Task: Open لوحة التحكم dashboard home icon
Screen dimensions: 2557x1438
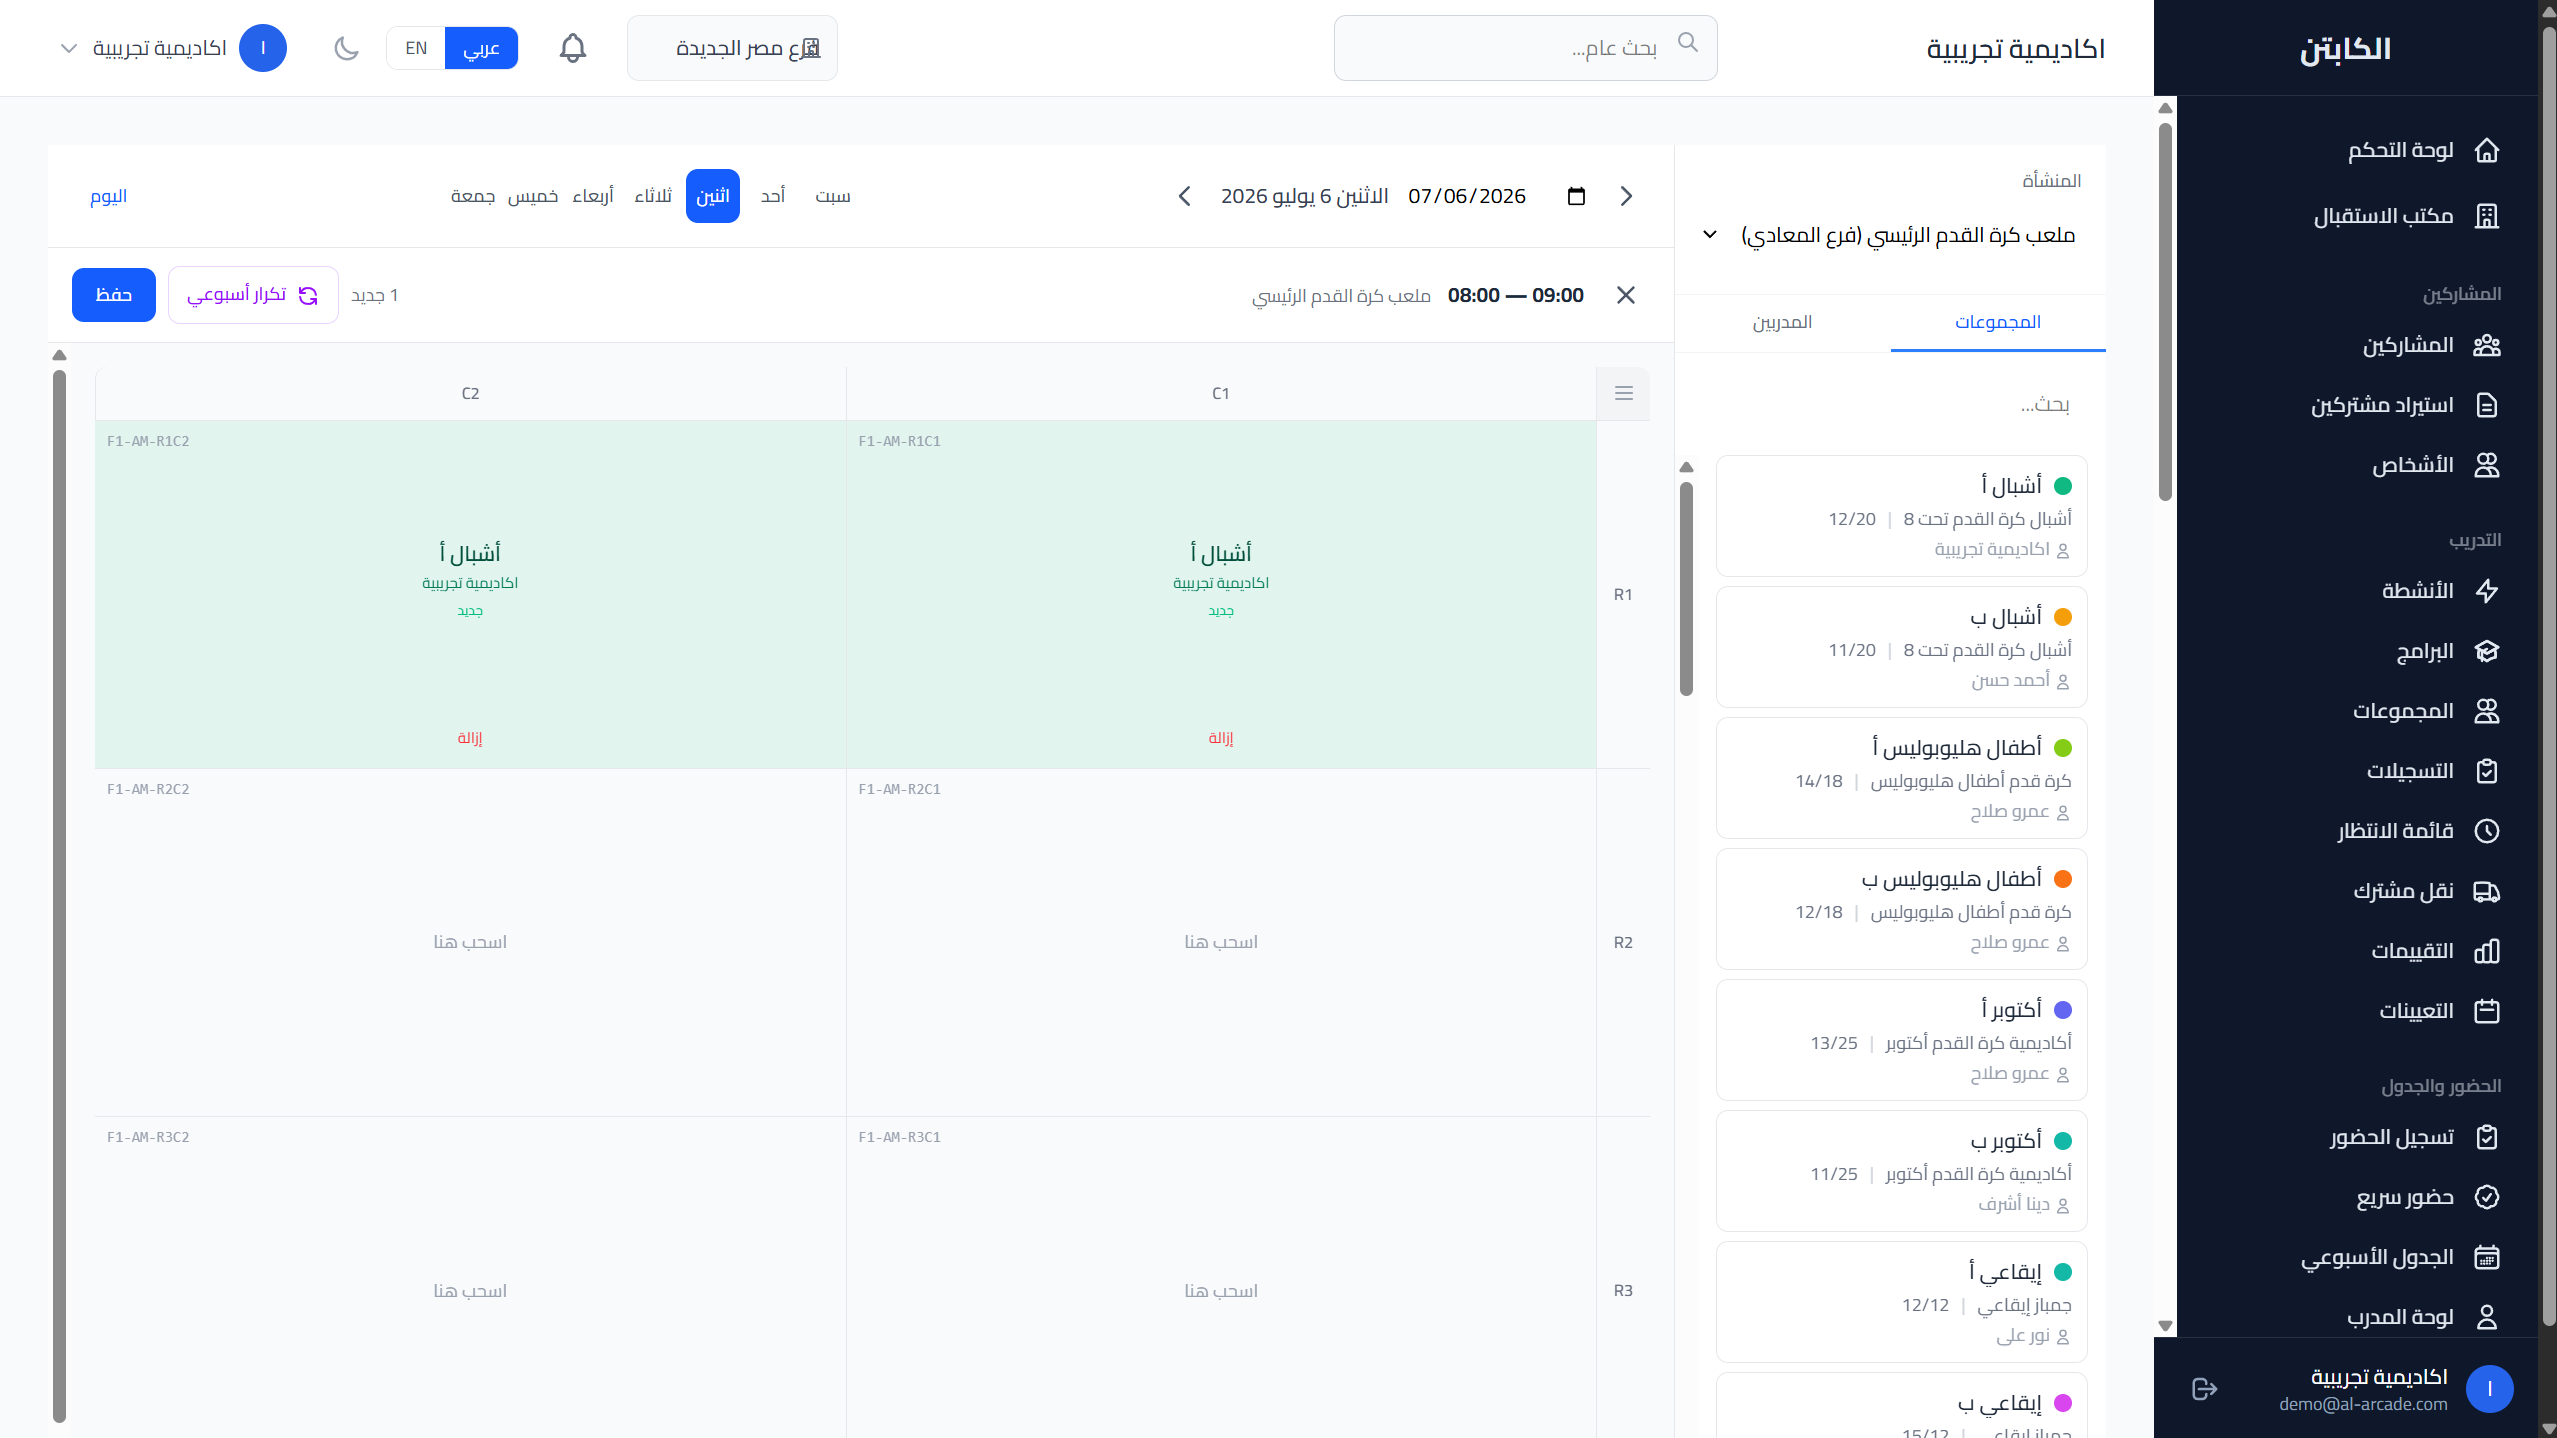Action: point(2486,150)
